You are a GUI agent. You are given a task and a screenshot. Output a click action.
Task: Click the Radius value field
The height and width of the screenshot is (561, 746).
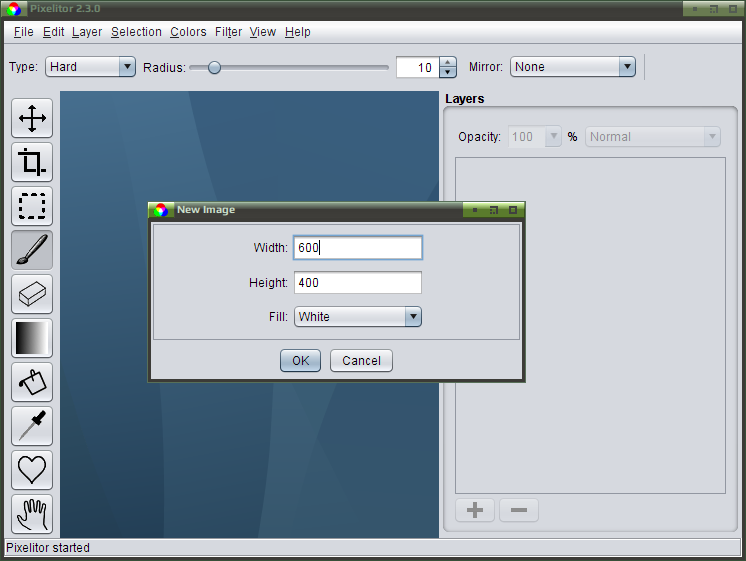pos(418,67)
